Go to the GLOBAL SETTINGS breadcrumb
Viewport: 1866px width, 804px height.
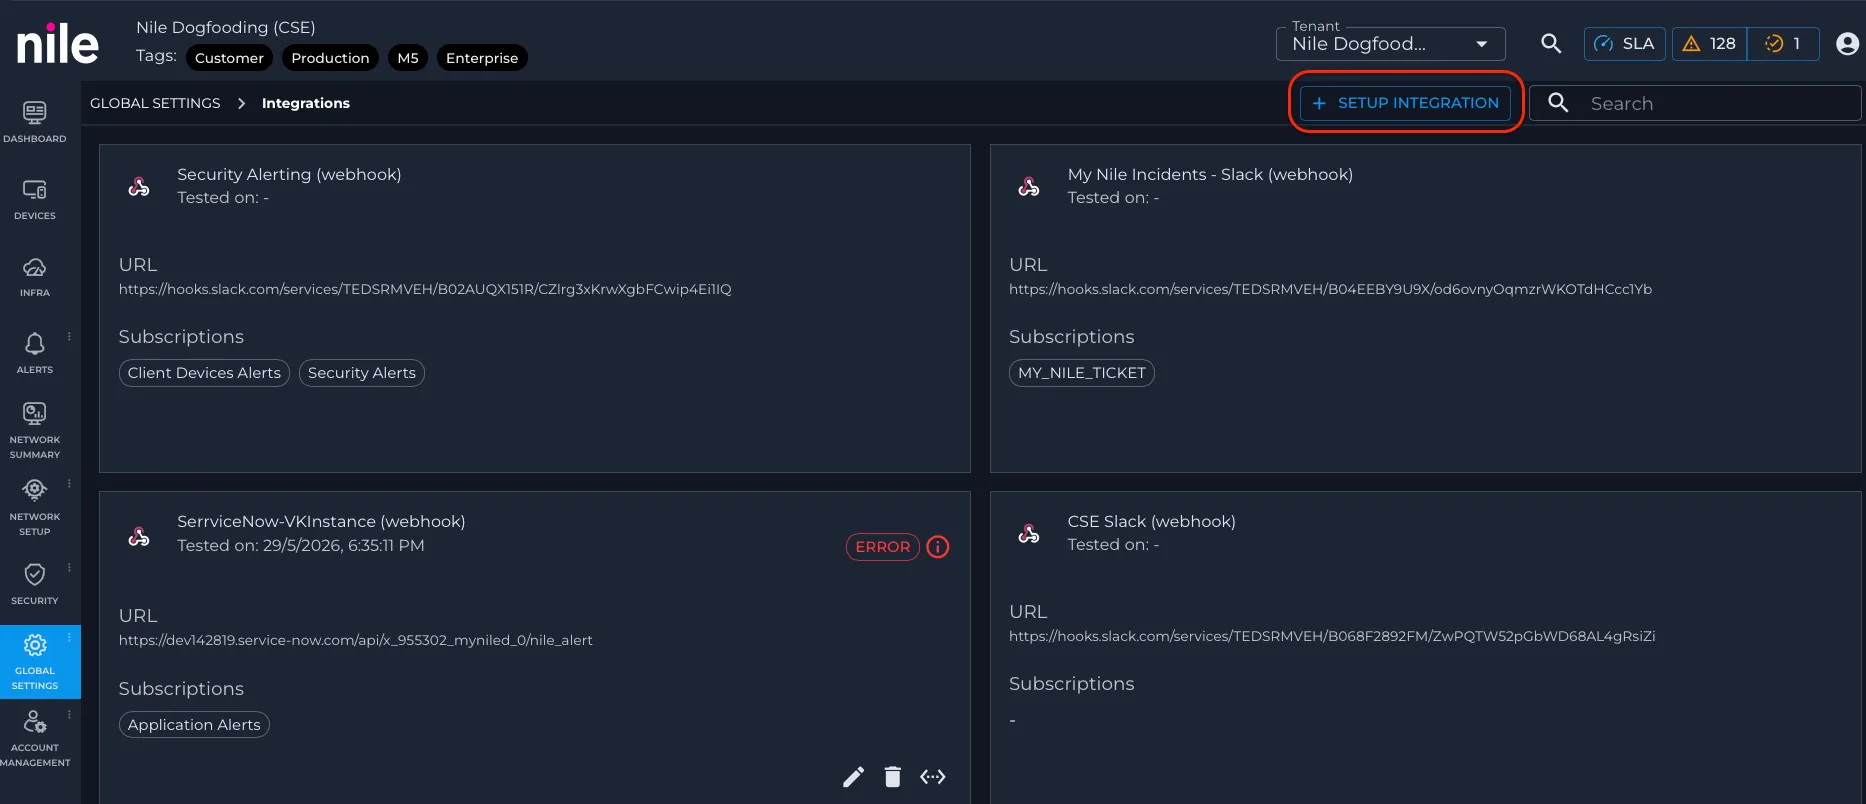[155, 103]
